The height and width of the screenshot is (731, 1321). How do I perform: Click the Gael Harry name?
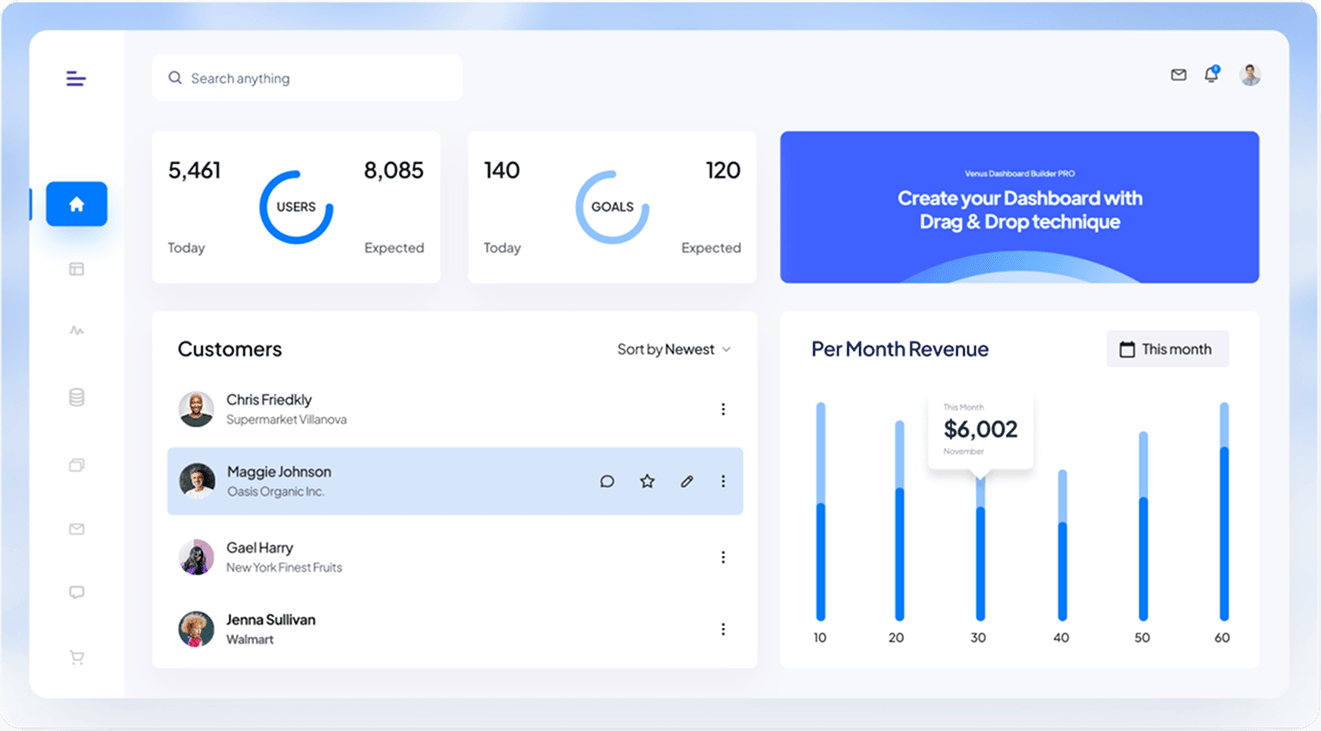[260, 548]
